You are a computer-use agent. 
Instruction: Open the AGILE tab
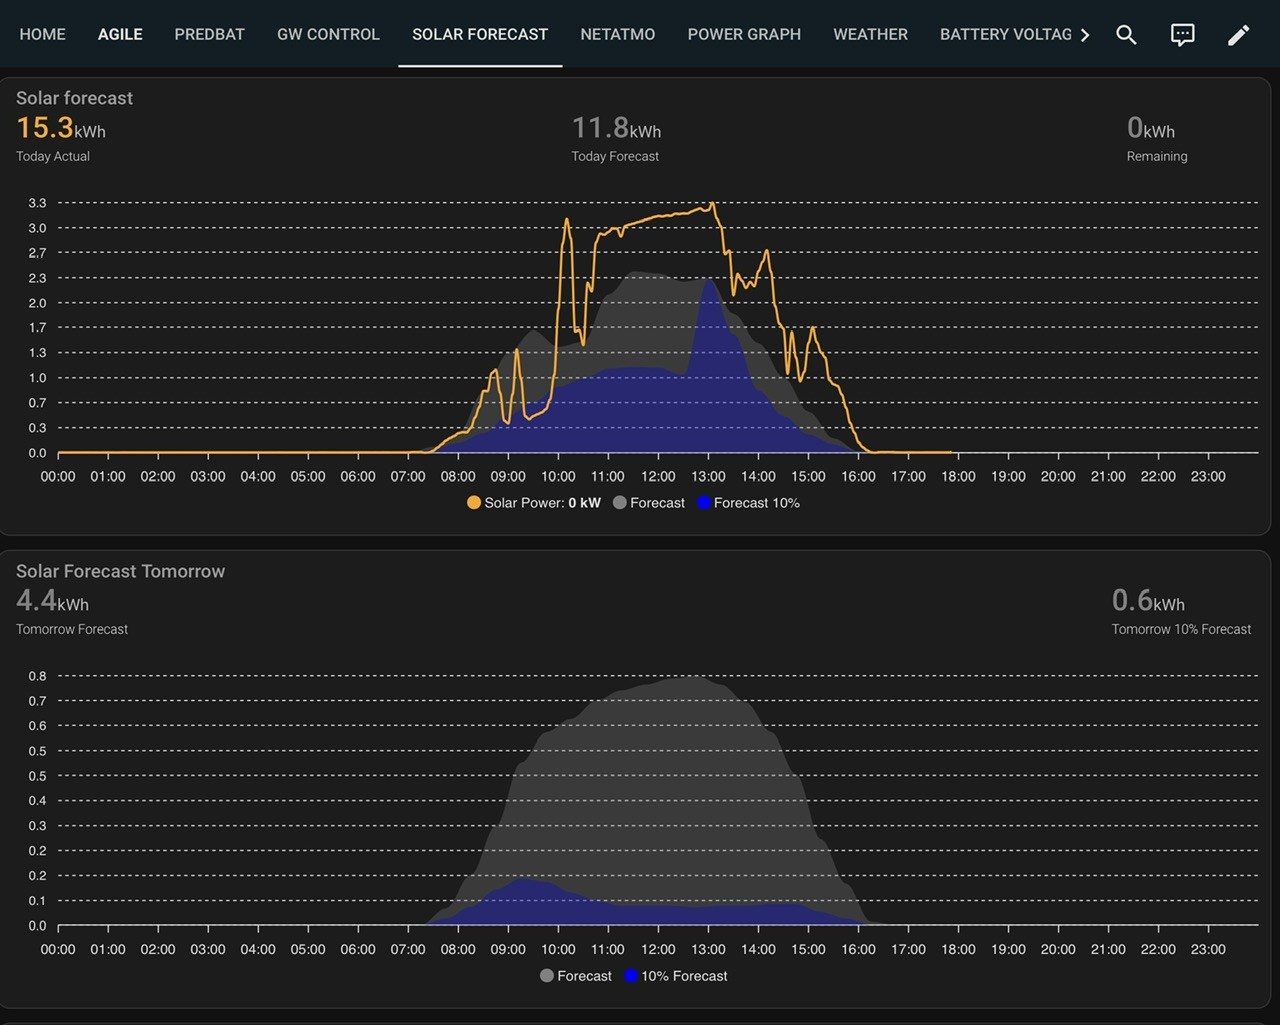click(x=120, y=34)
